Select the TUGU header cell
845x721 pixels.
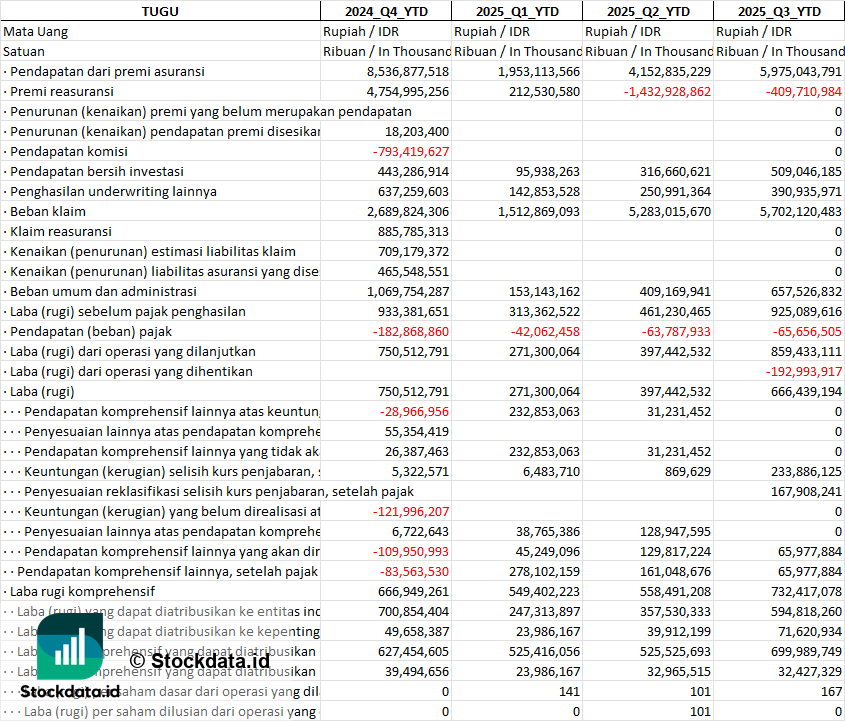tap(160, 11)
